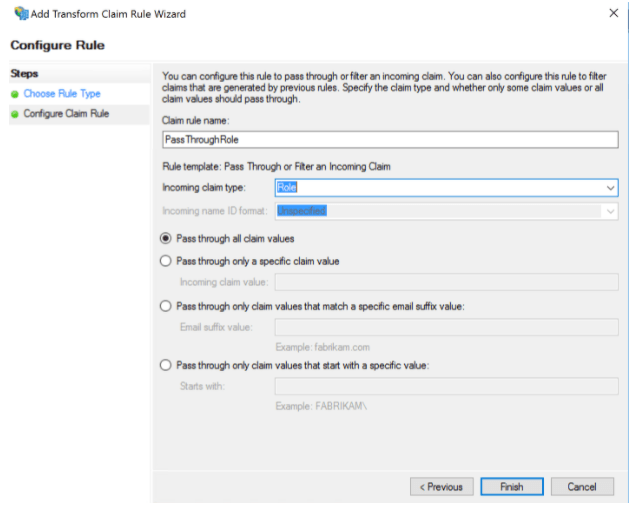Image resolution: width=641 pixels, height=512 pixels.
Task: Go to the Choose Rule Type step
Action: point(62,94)
